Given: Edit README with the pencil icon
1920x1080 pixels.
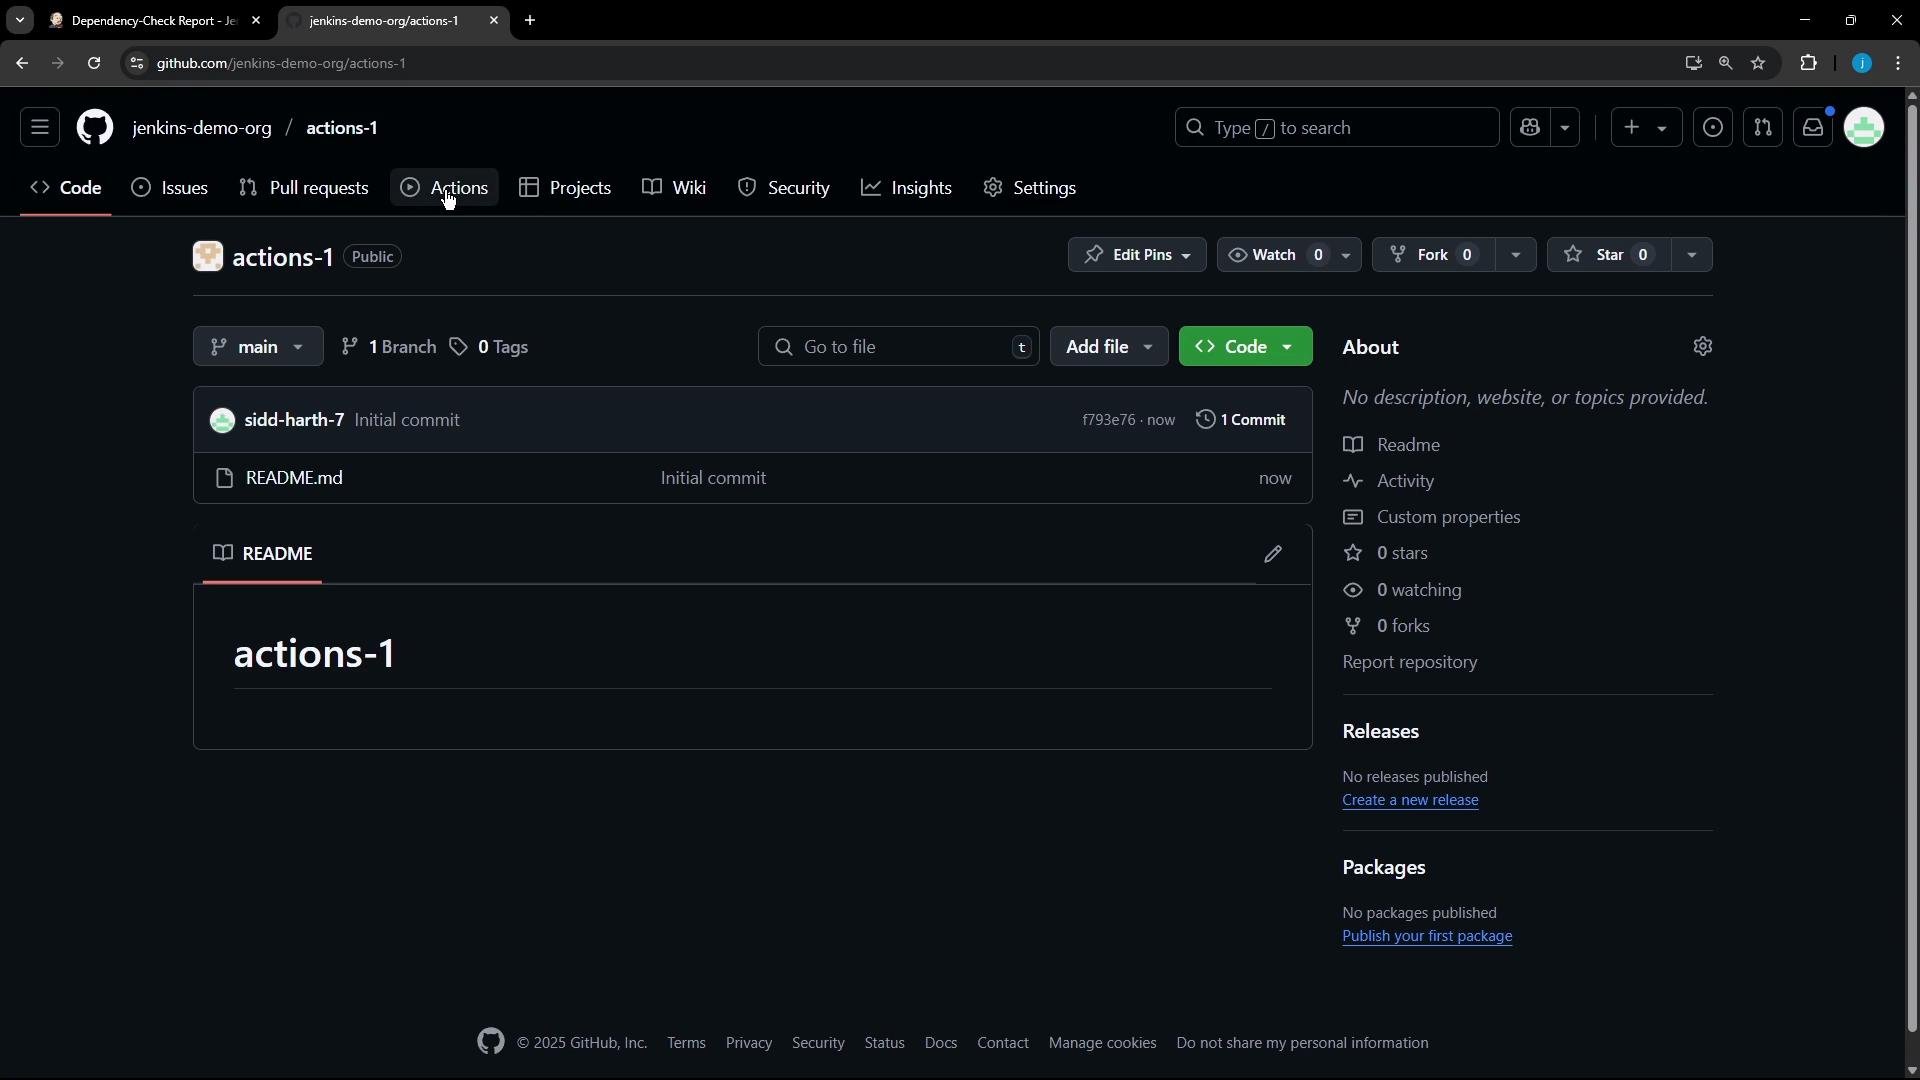Looking at the screenshot, I should coord(1273,554).
